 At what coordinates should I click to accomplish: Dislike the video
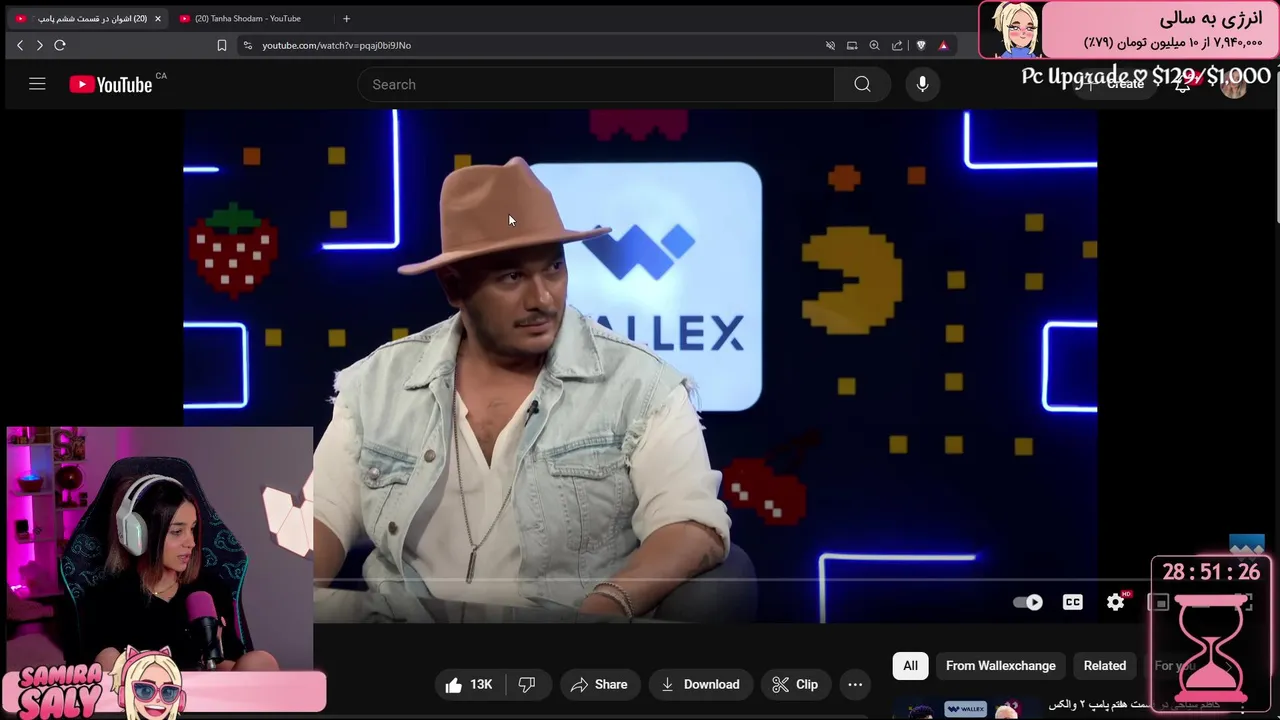(x=527, y=685)
